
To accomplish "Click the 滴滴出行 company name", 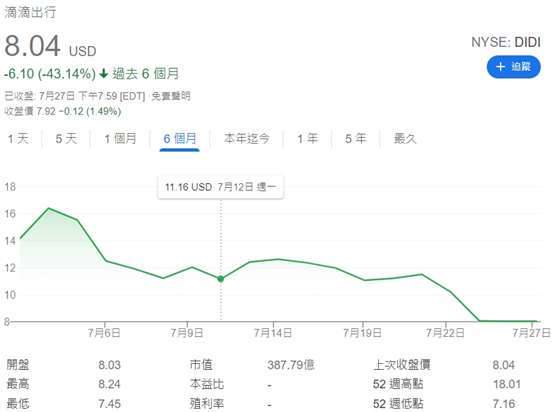I will tap(30, 12).
